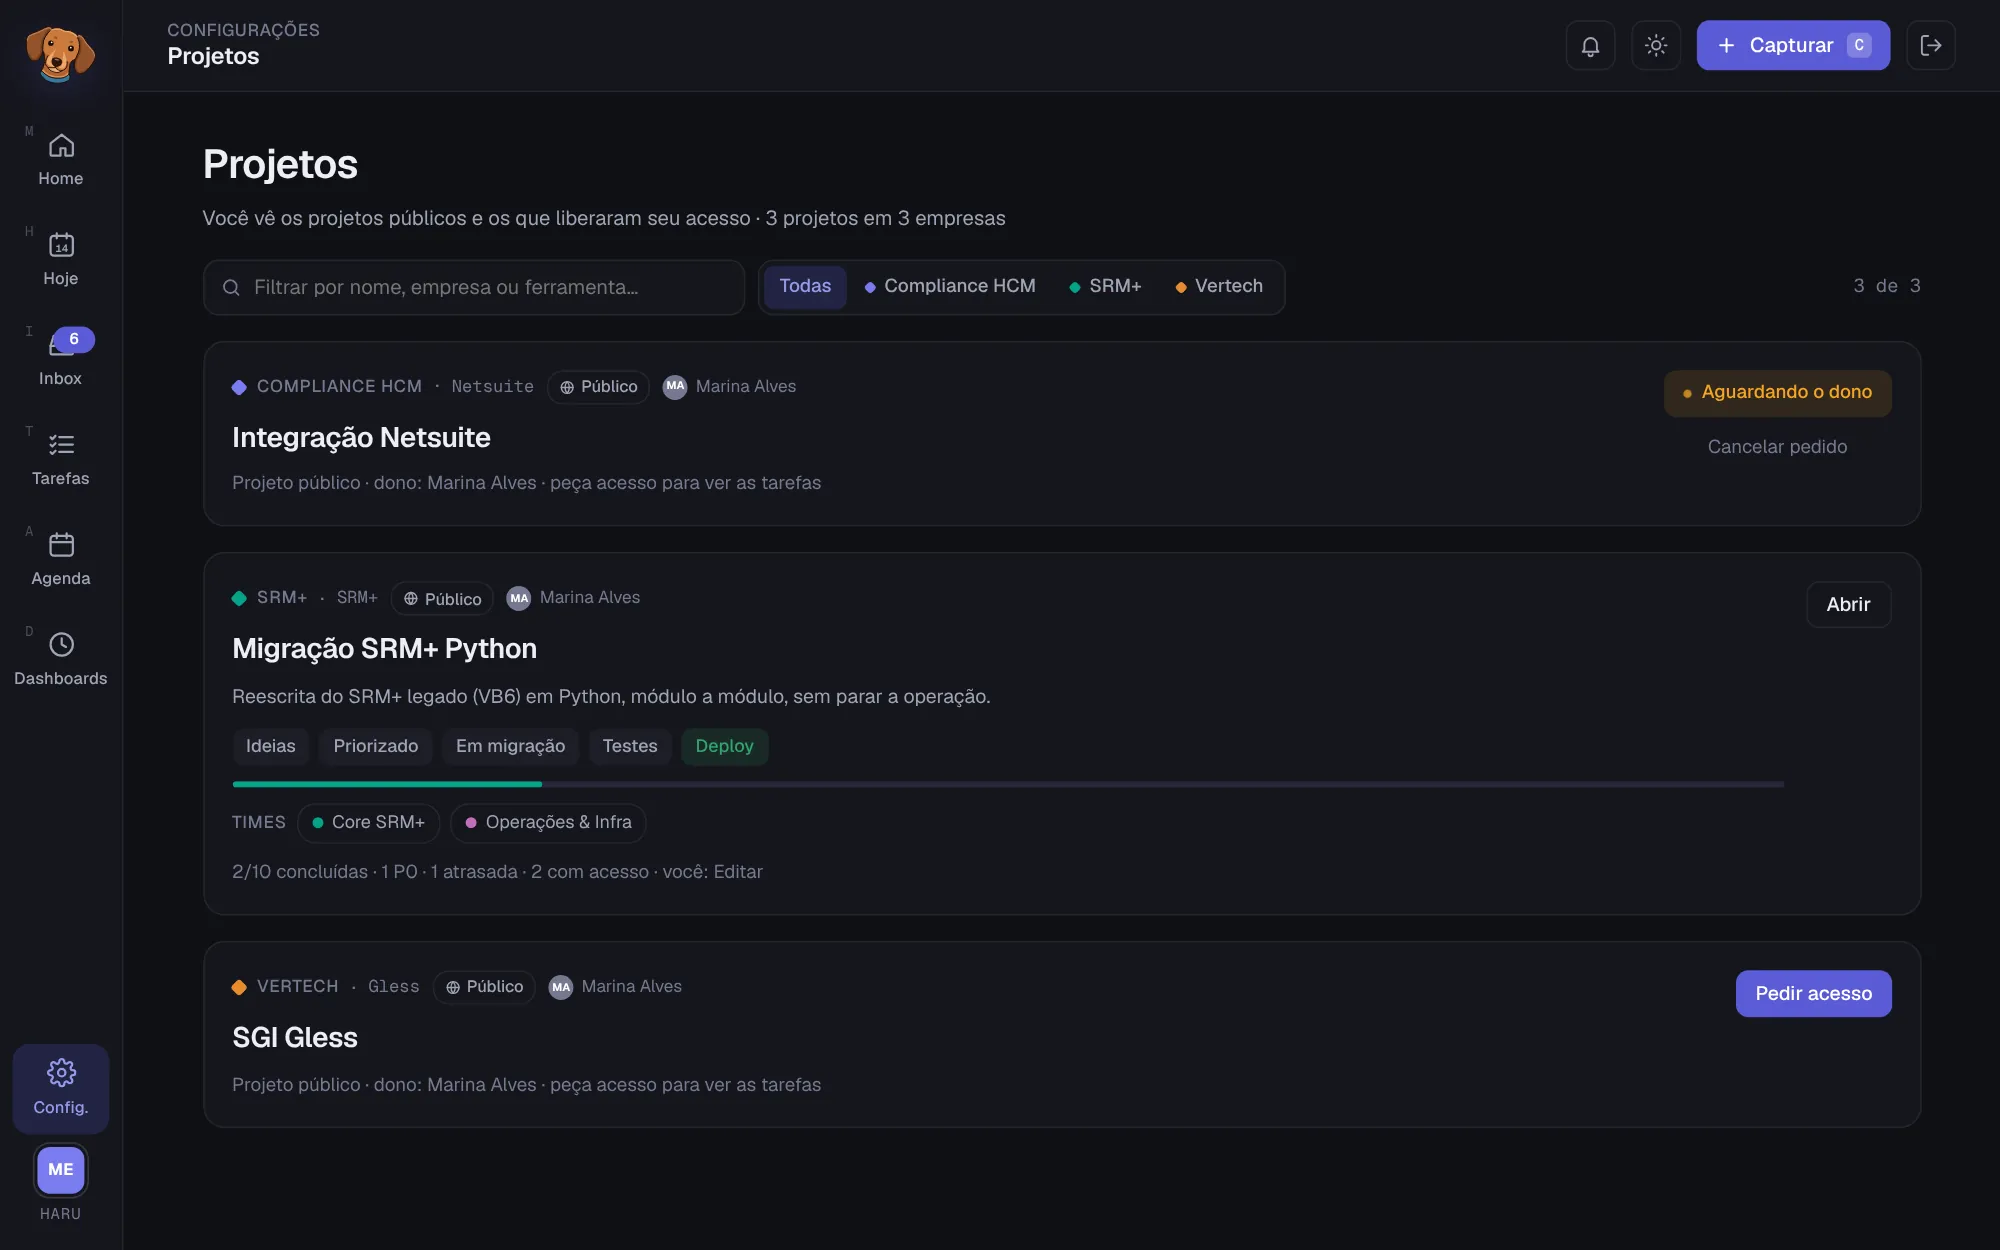Viewport: 2000px width, 1250px height.
Task: Open the SGI Gless project title
Action: pos(295,1038)
